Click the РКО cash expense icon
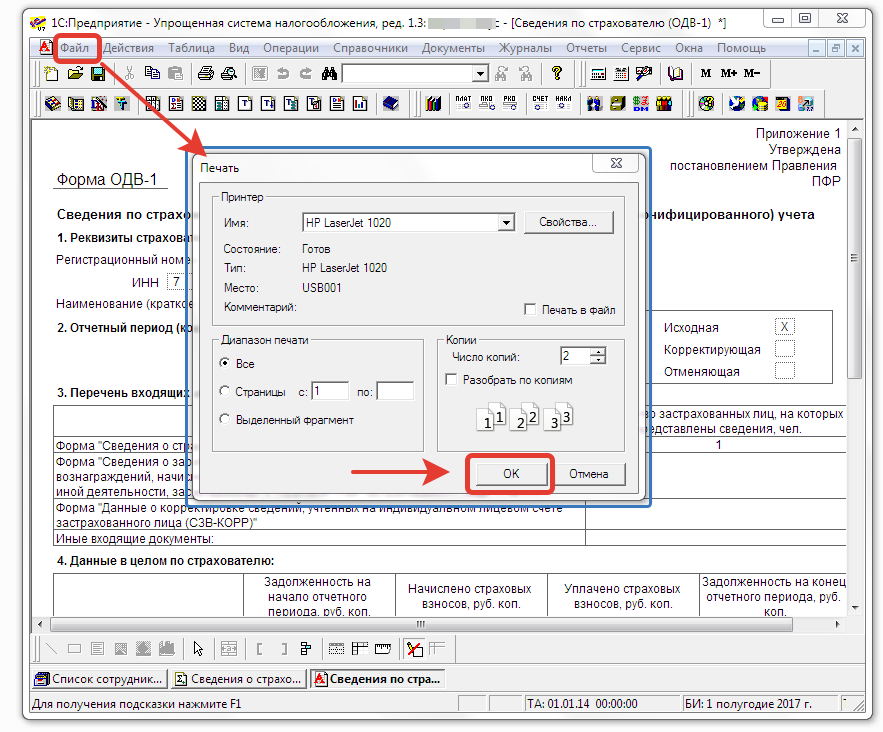The height and width of the screenshot is (732, 883). click(510, 103)
